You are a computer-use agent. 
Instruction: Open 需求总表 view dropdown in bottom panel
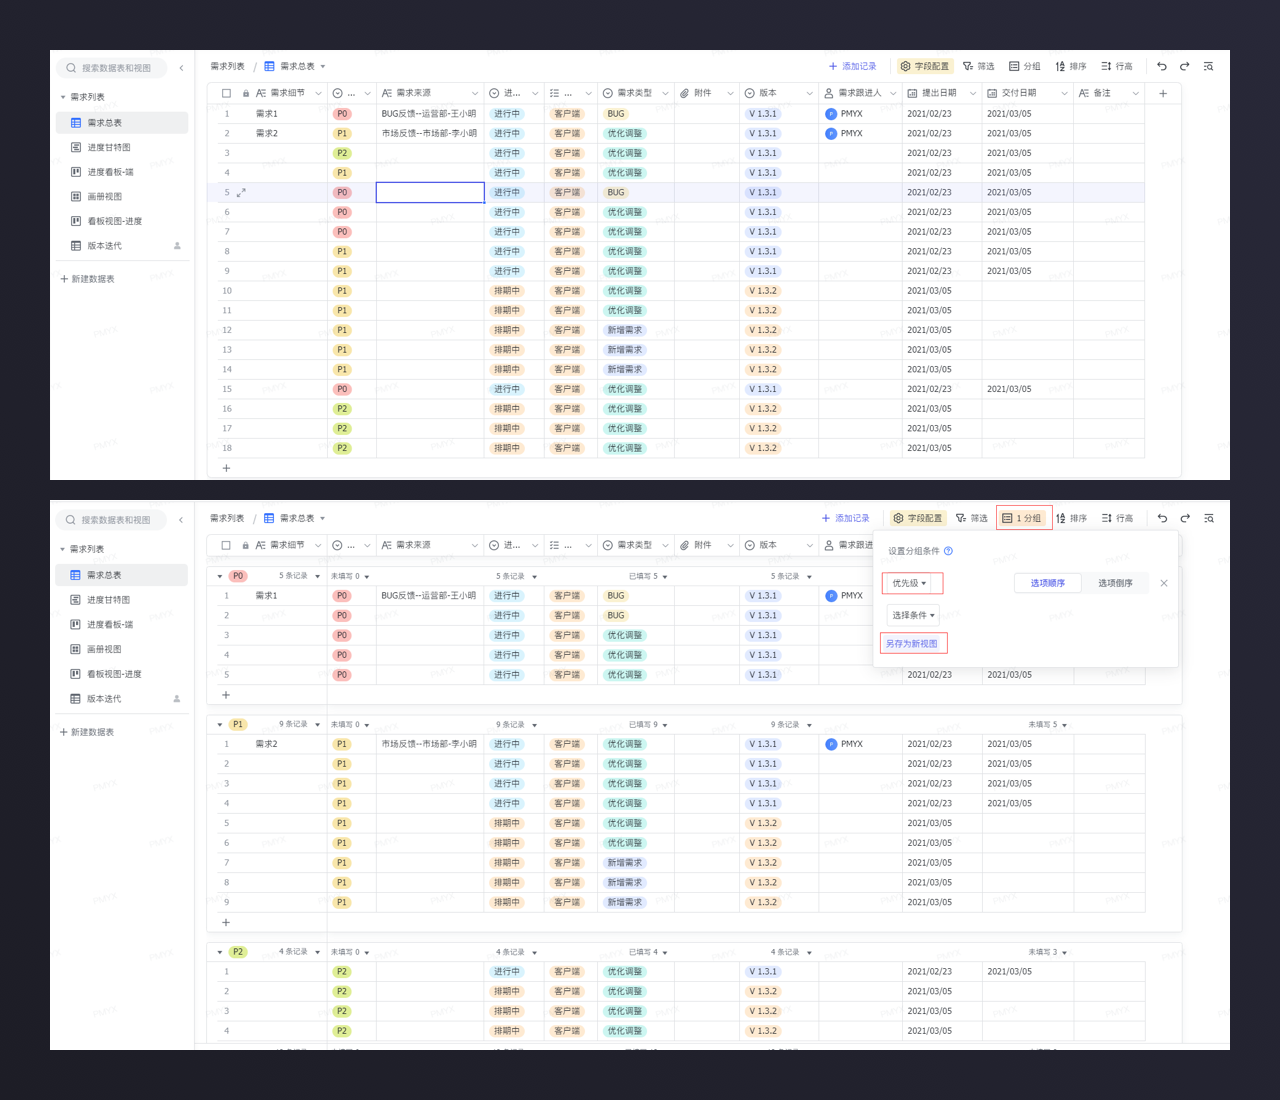323,518
